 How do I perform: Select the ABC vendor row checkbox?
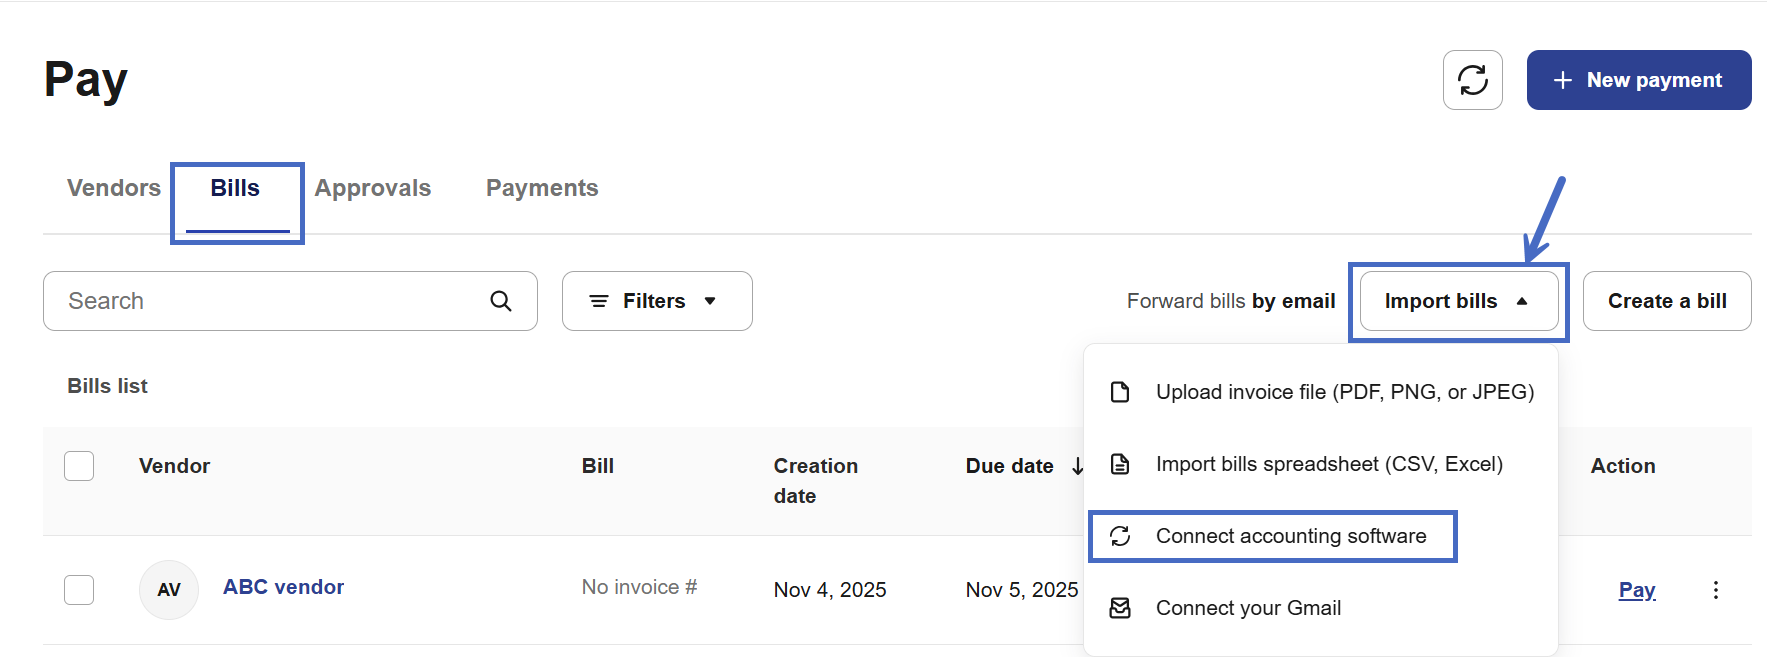pyautogui.click(x=79, y=590)
